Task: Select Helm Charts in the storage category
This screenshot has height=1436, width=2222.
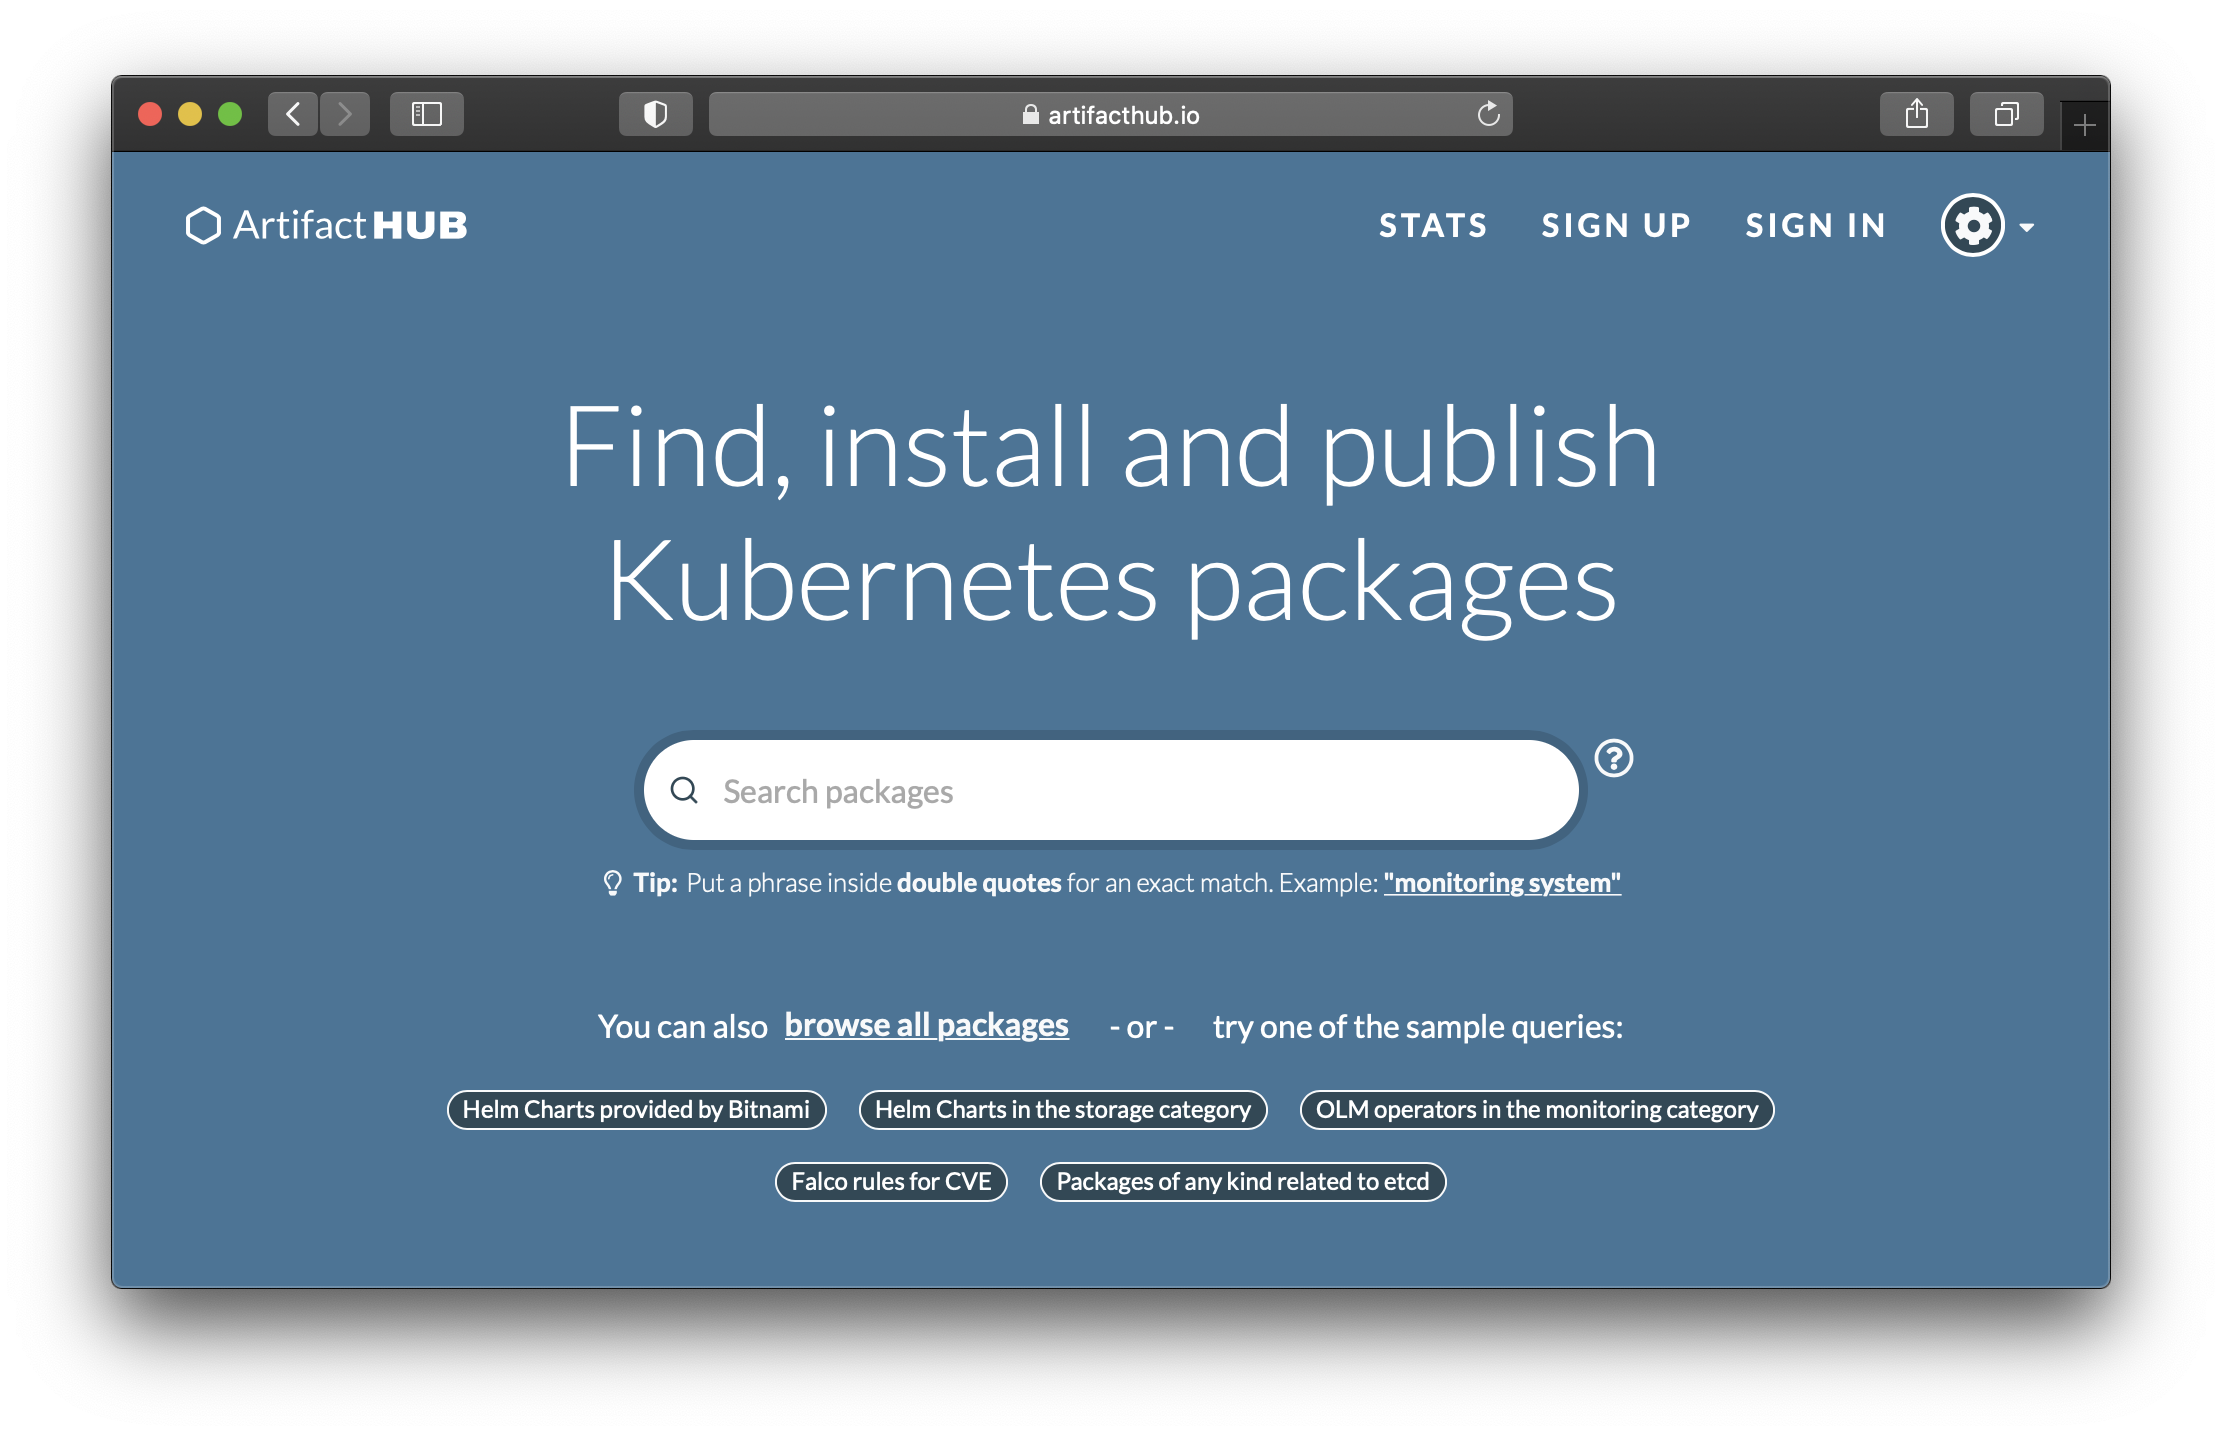Action: [x=1064, y=1109]
